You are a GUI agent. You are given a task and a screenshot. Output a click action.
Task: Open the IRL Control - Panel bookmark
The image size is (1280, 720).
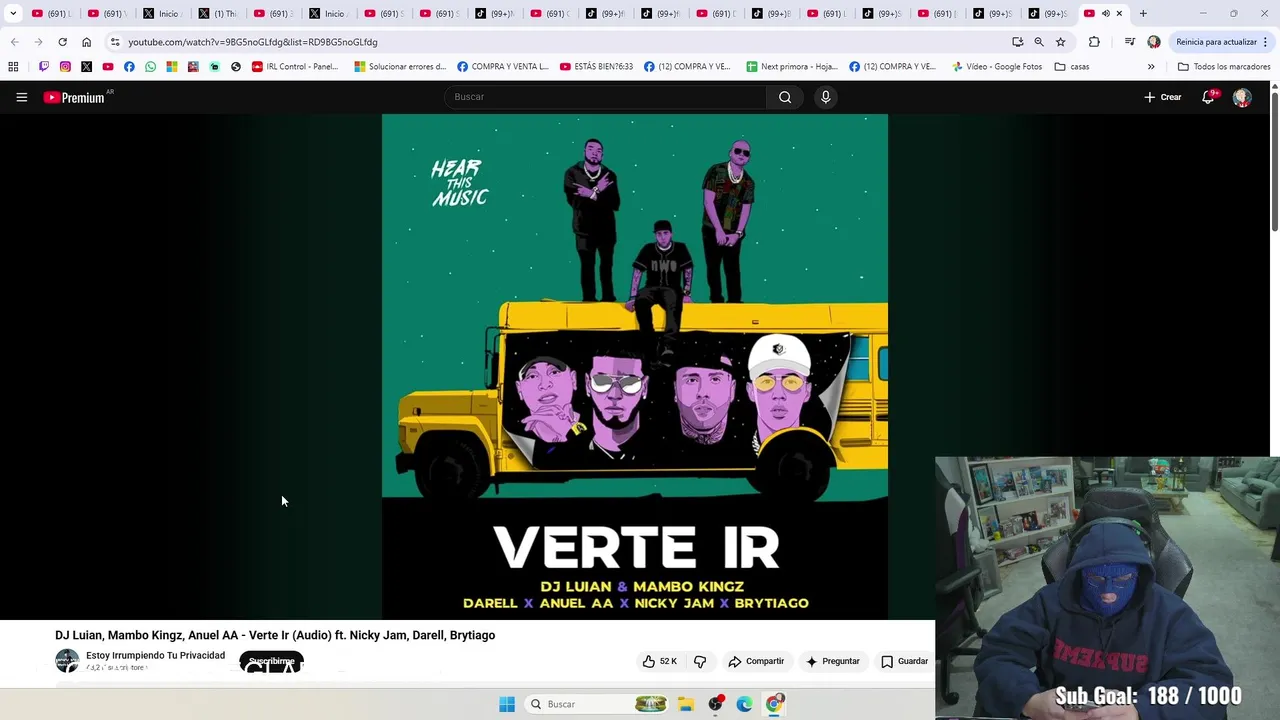(295, 67)
